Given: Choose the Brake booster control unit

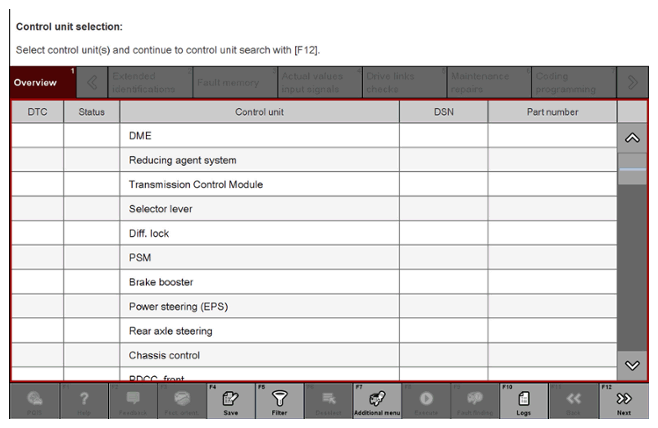Looking at the screenshot, I should coord(260,282).
